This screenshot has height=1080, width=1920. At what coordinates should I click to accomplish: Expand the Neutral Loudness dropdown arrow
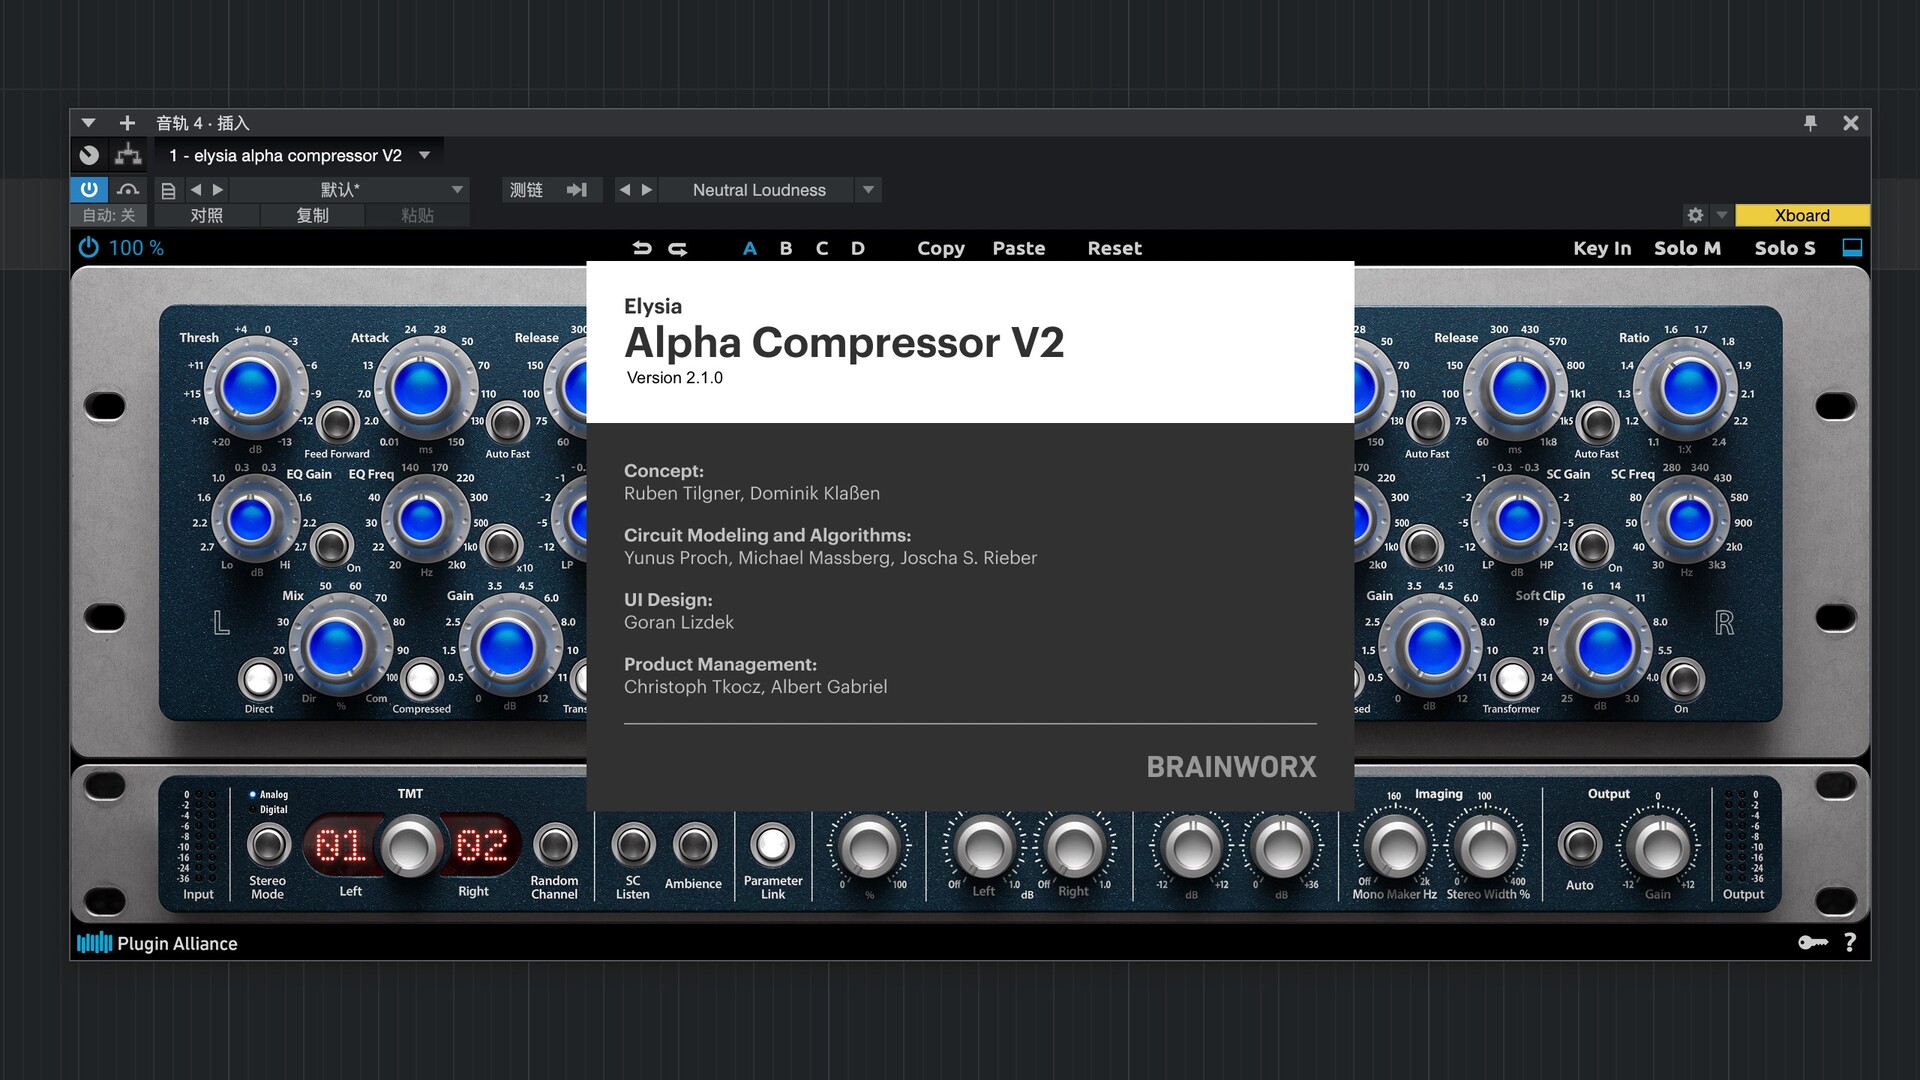868,190
